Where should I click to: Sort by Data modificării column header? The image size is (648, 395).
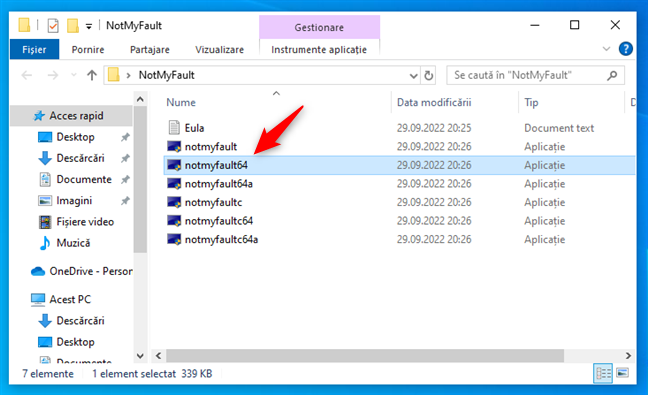click(434, 102)
